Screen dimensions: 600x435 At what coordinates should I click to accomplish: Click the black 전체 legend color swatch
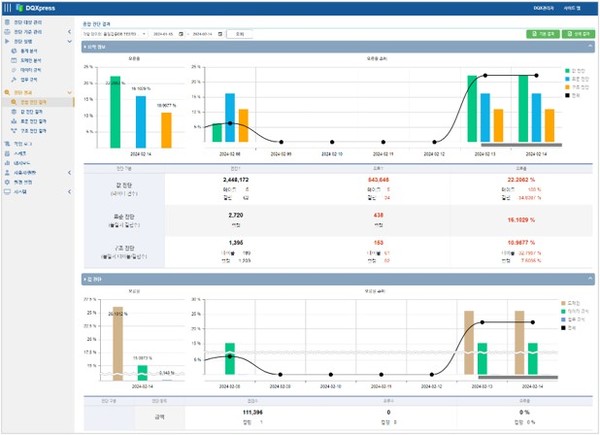pos(567,95)
